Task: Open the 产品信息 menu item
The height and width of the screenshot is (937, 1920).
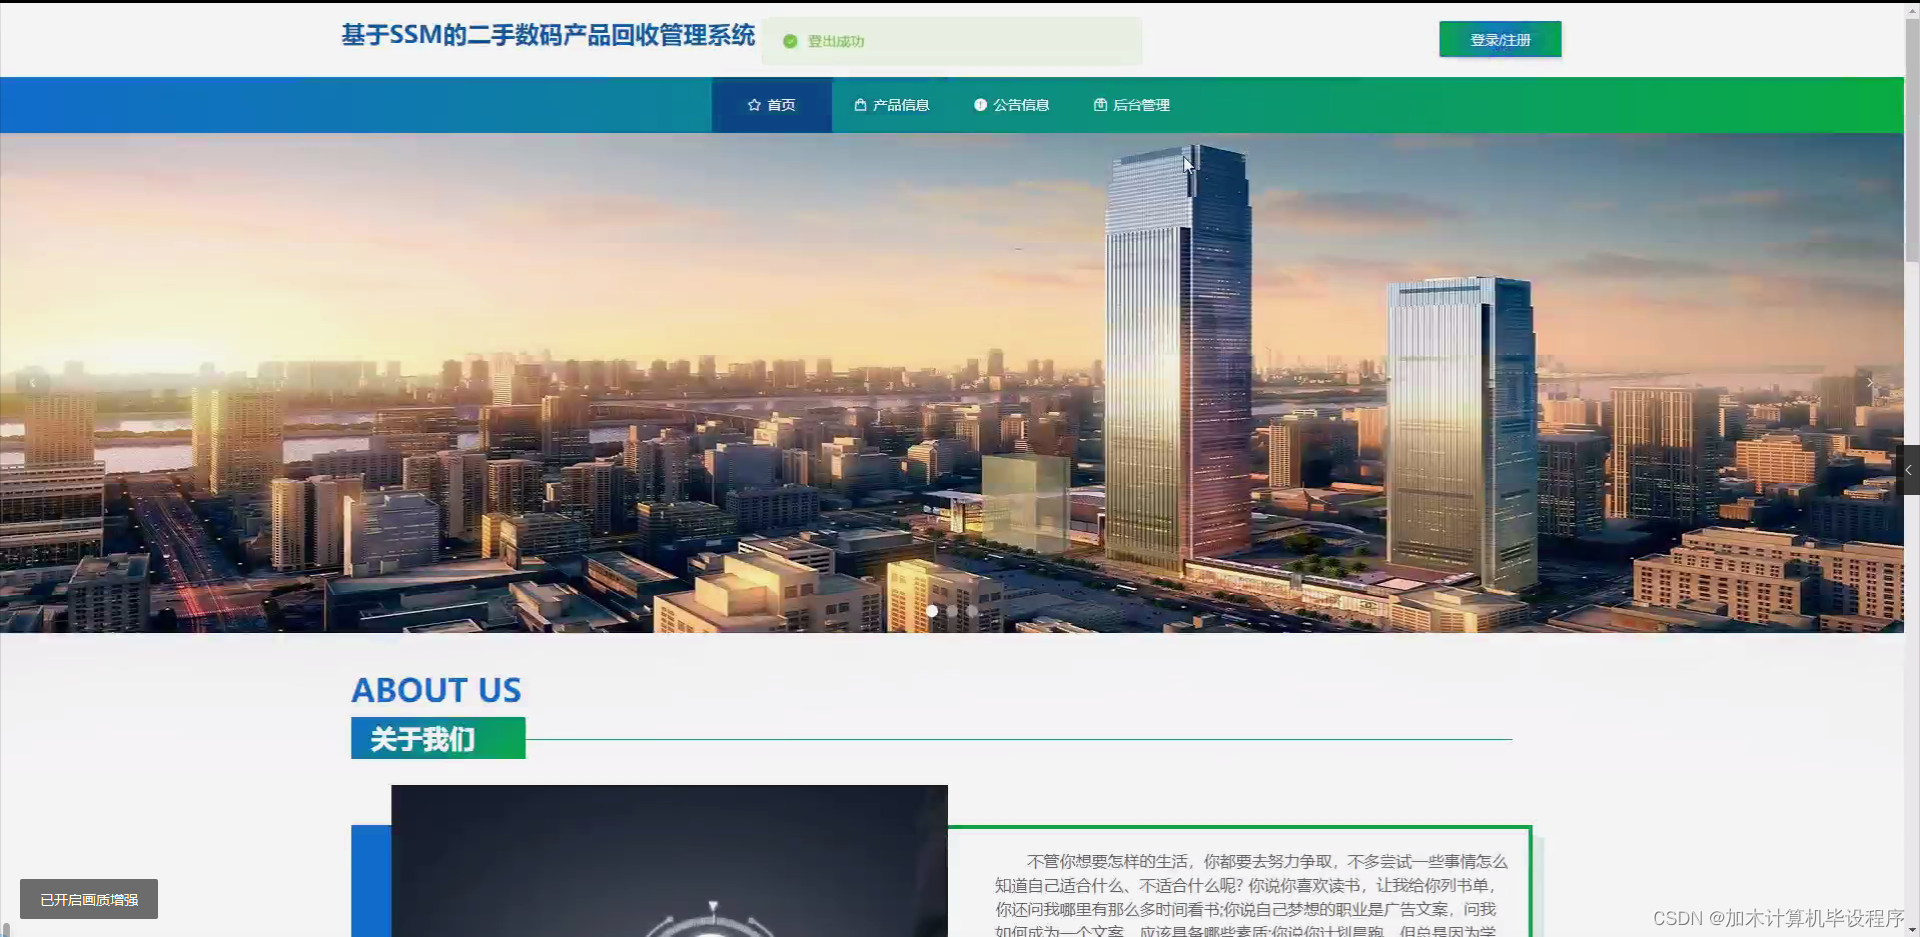Action: click(892, 105)
